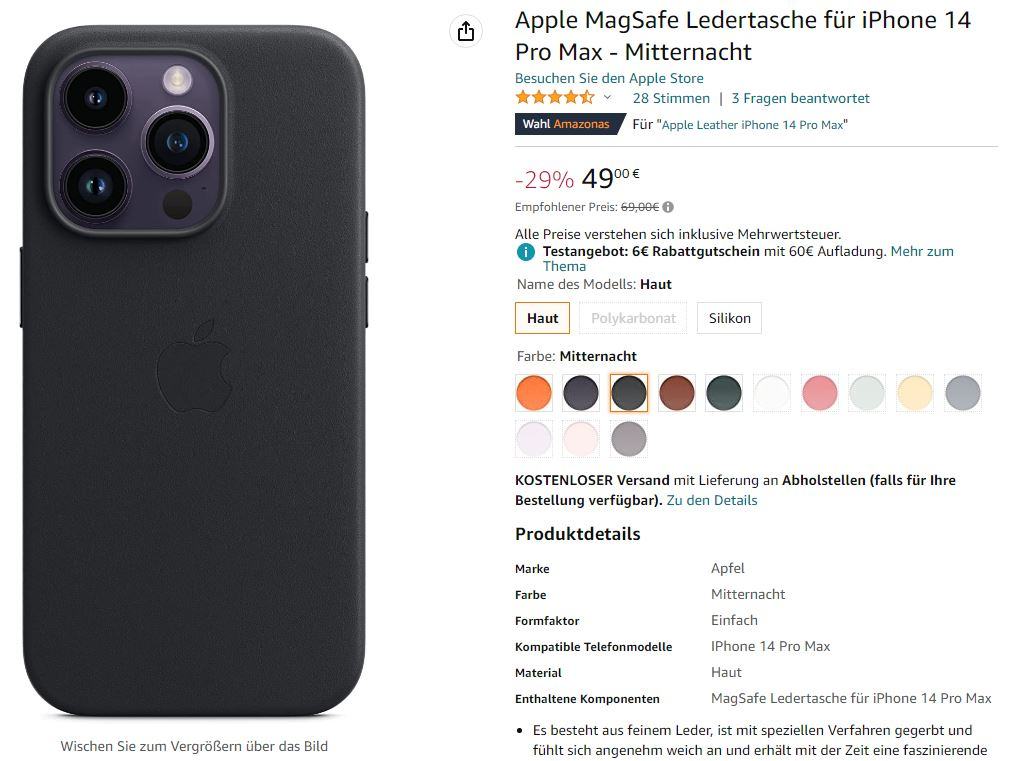Screen dimensions: 1009x761
Task: Select the Haut model option
Action: (542, 318)
